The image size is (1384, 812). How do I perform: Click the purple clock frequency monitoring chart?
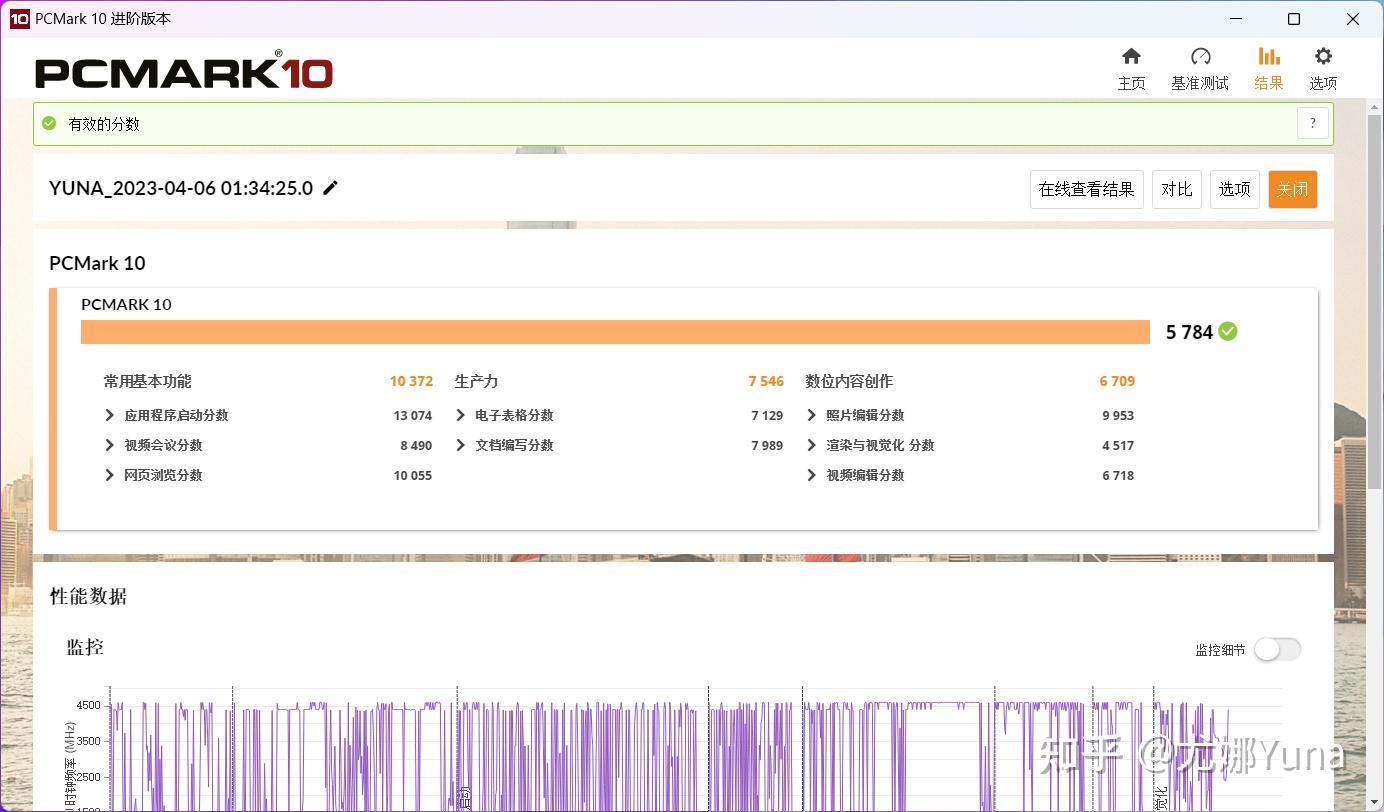(695, 750)
